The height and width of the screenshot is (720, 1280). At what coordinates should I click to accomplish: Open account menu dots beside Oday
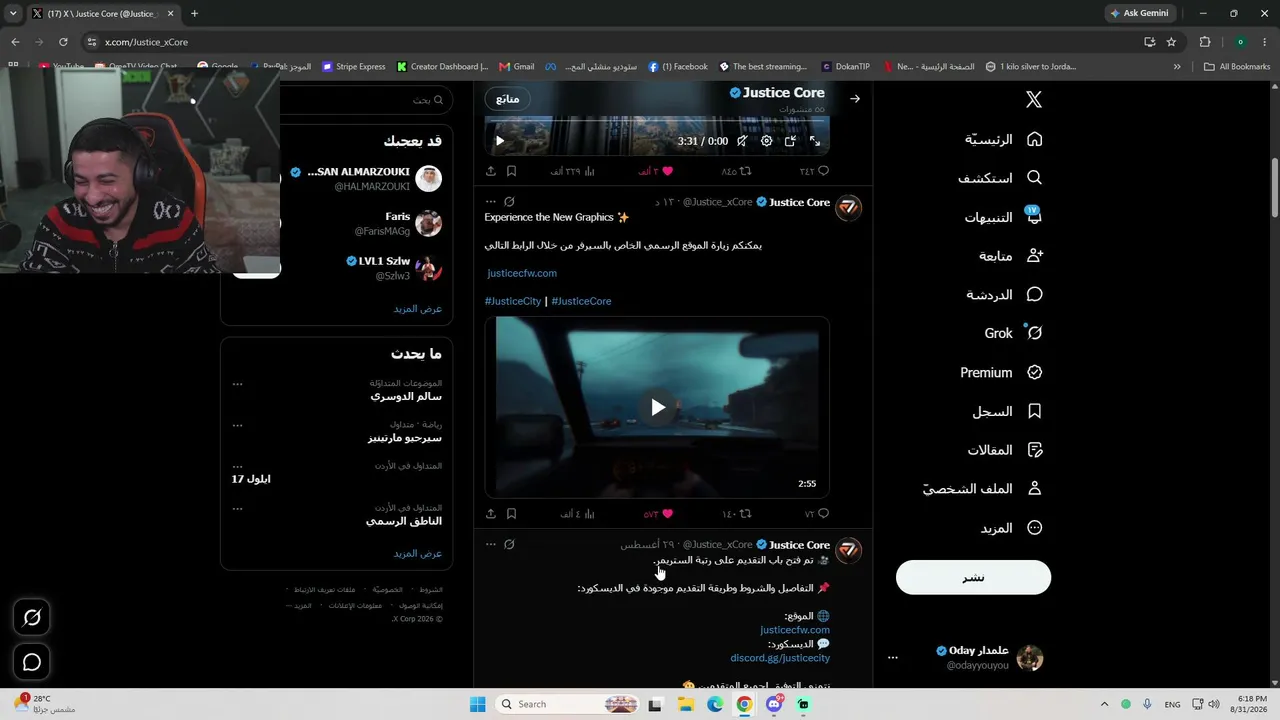[x=893, y=658]
